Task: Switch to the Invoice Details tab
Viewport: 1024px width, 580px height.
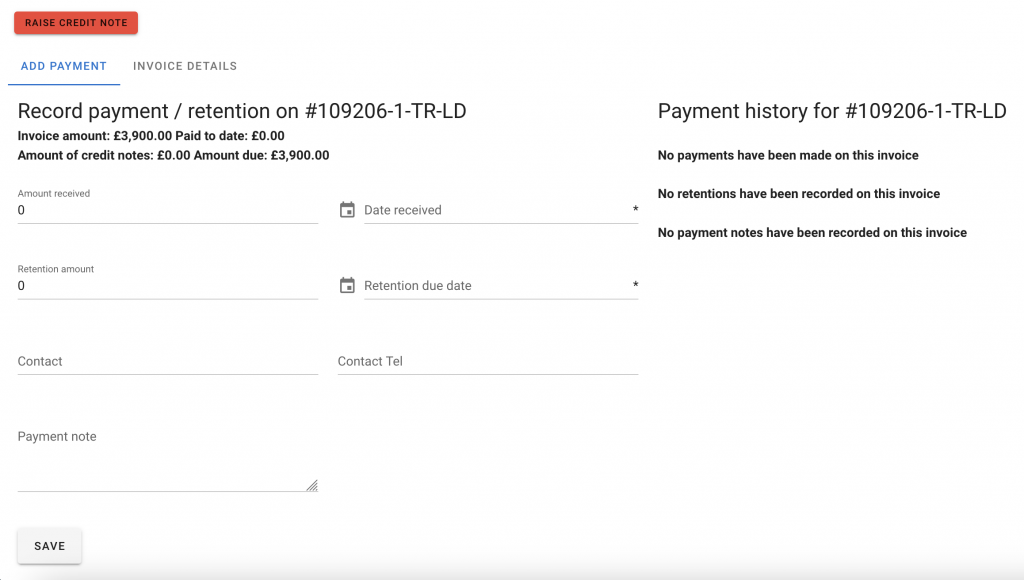Action: [x=185, y=66]
